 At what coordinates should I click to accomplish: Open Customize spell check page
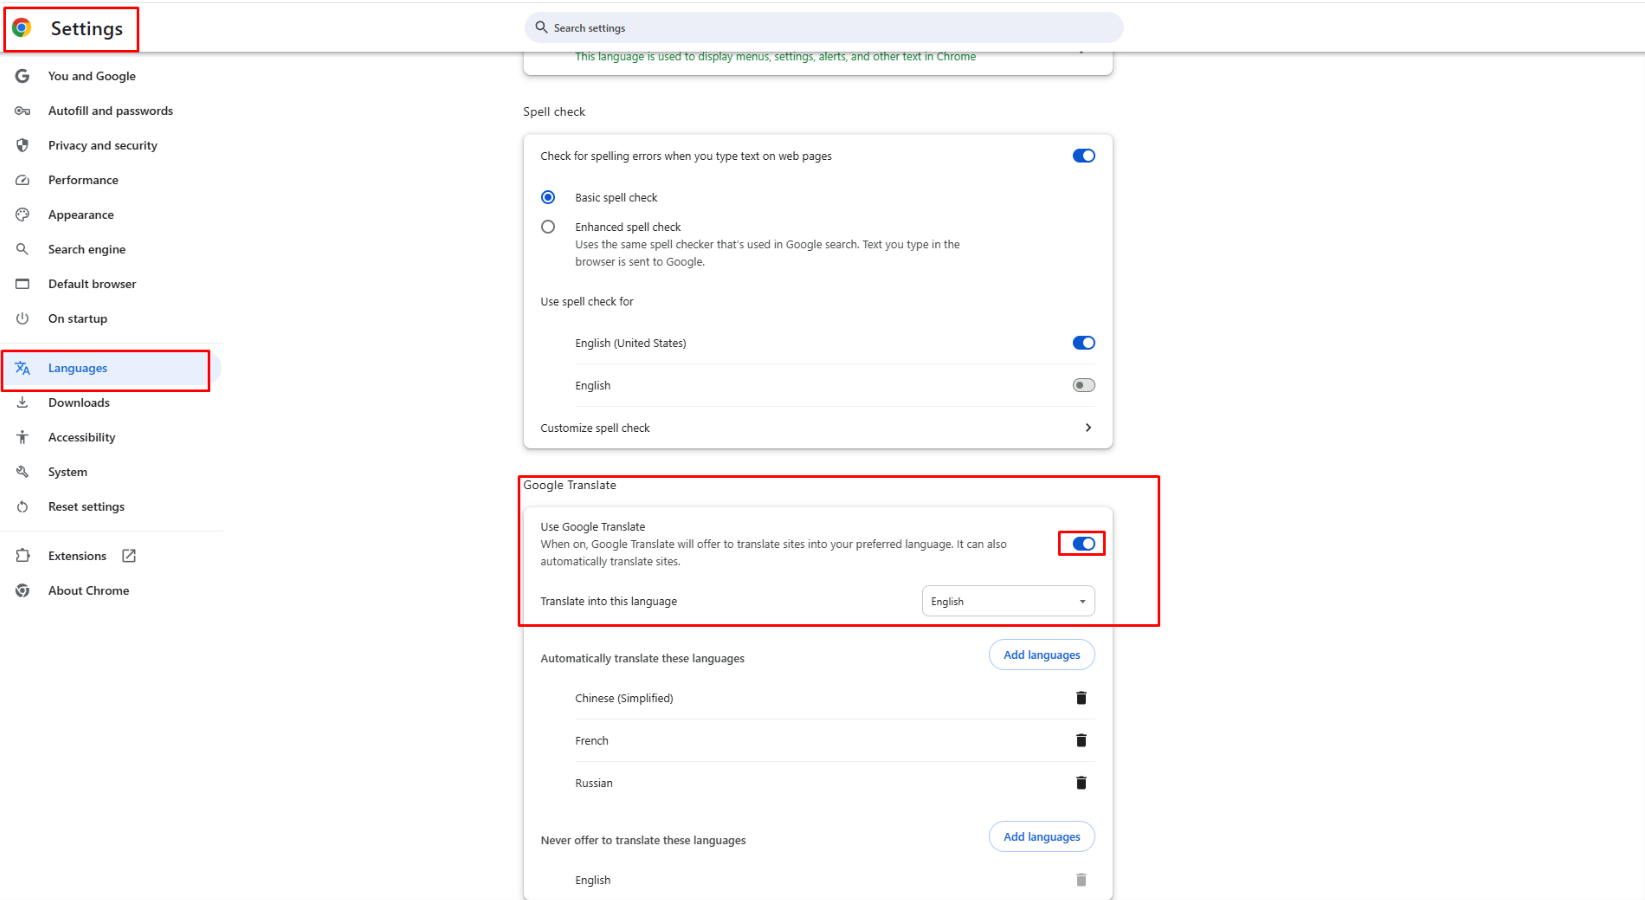coord(817,428)
